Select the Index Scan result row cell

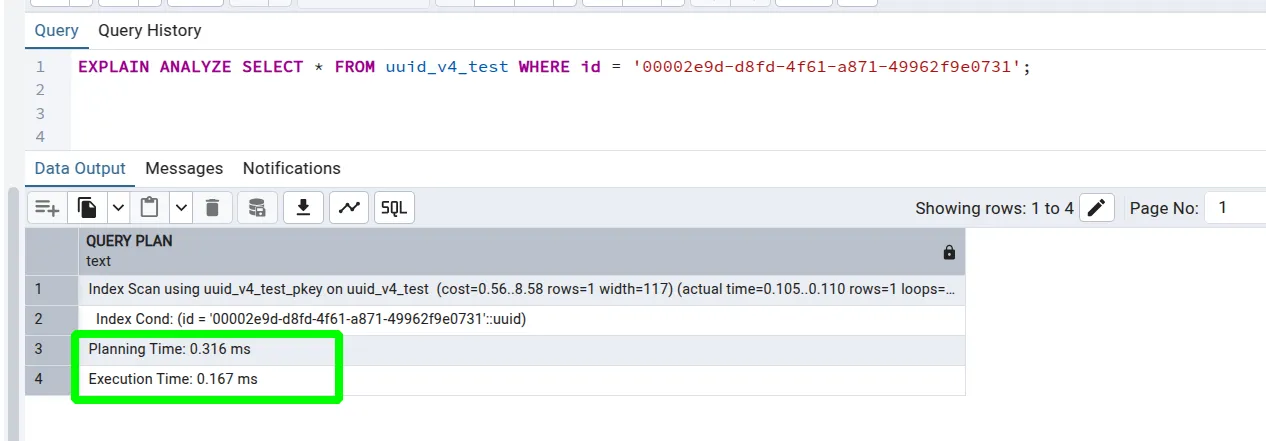[521, 290]
